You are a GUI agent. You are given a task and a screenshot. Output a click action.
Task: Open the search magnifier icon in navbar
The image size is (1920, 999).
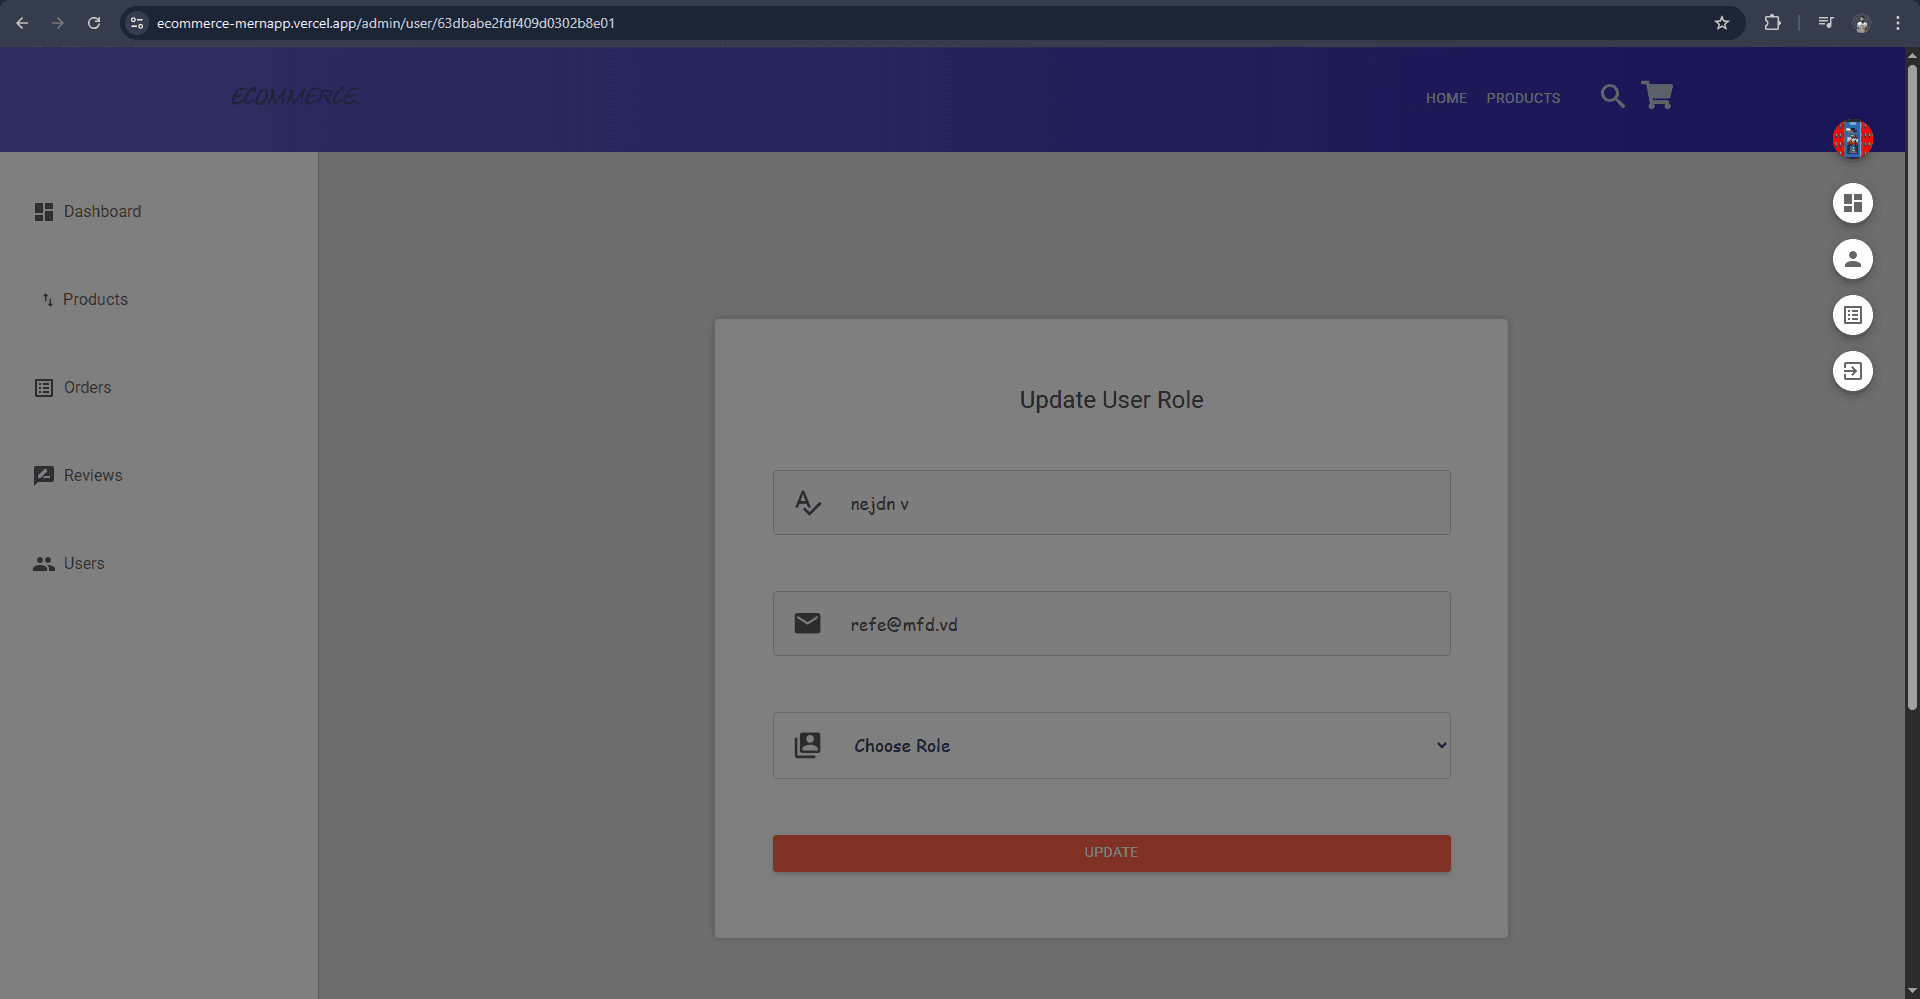1612,96
